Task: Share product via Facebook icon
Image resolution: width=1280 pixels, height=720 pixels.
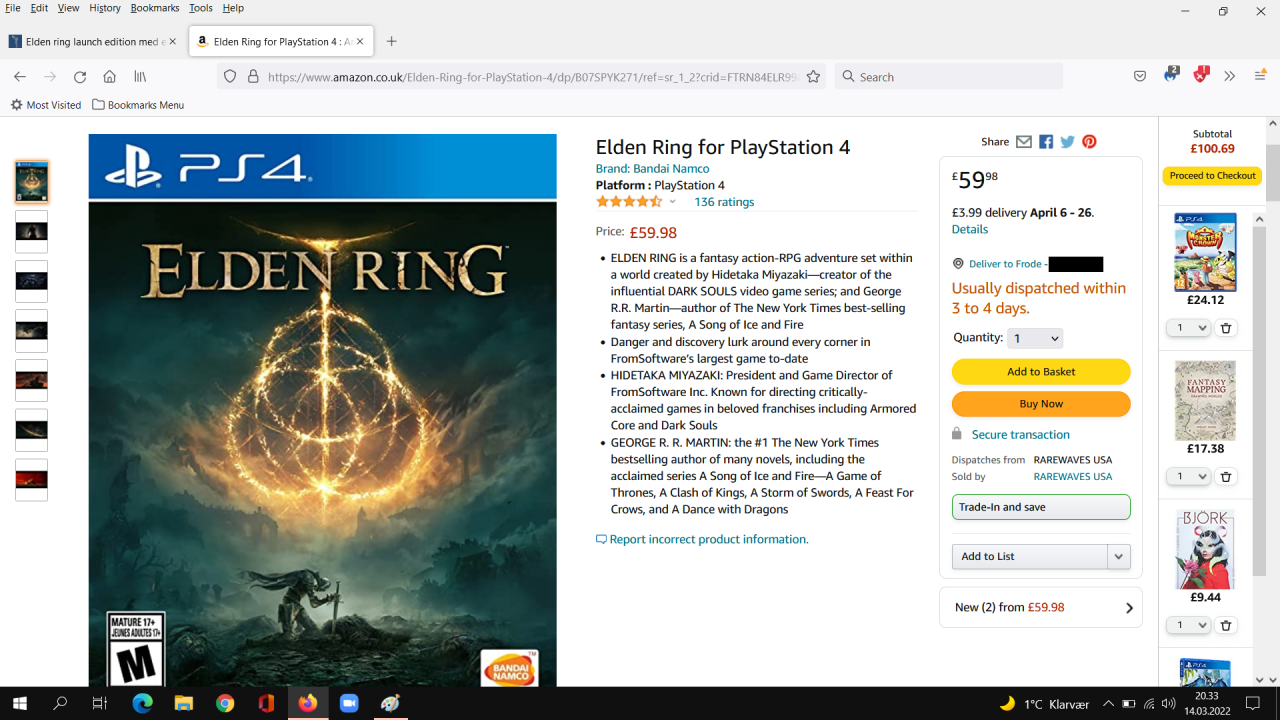Action: (1046, 142)
